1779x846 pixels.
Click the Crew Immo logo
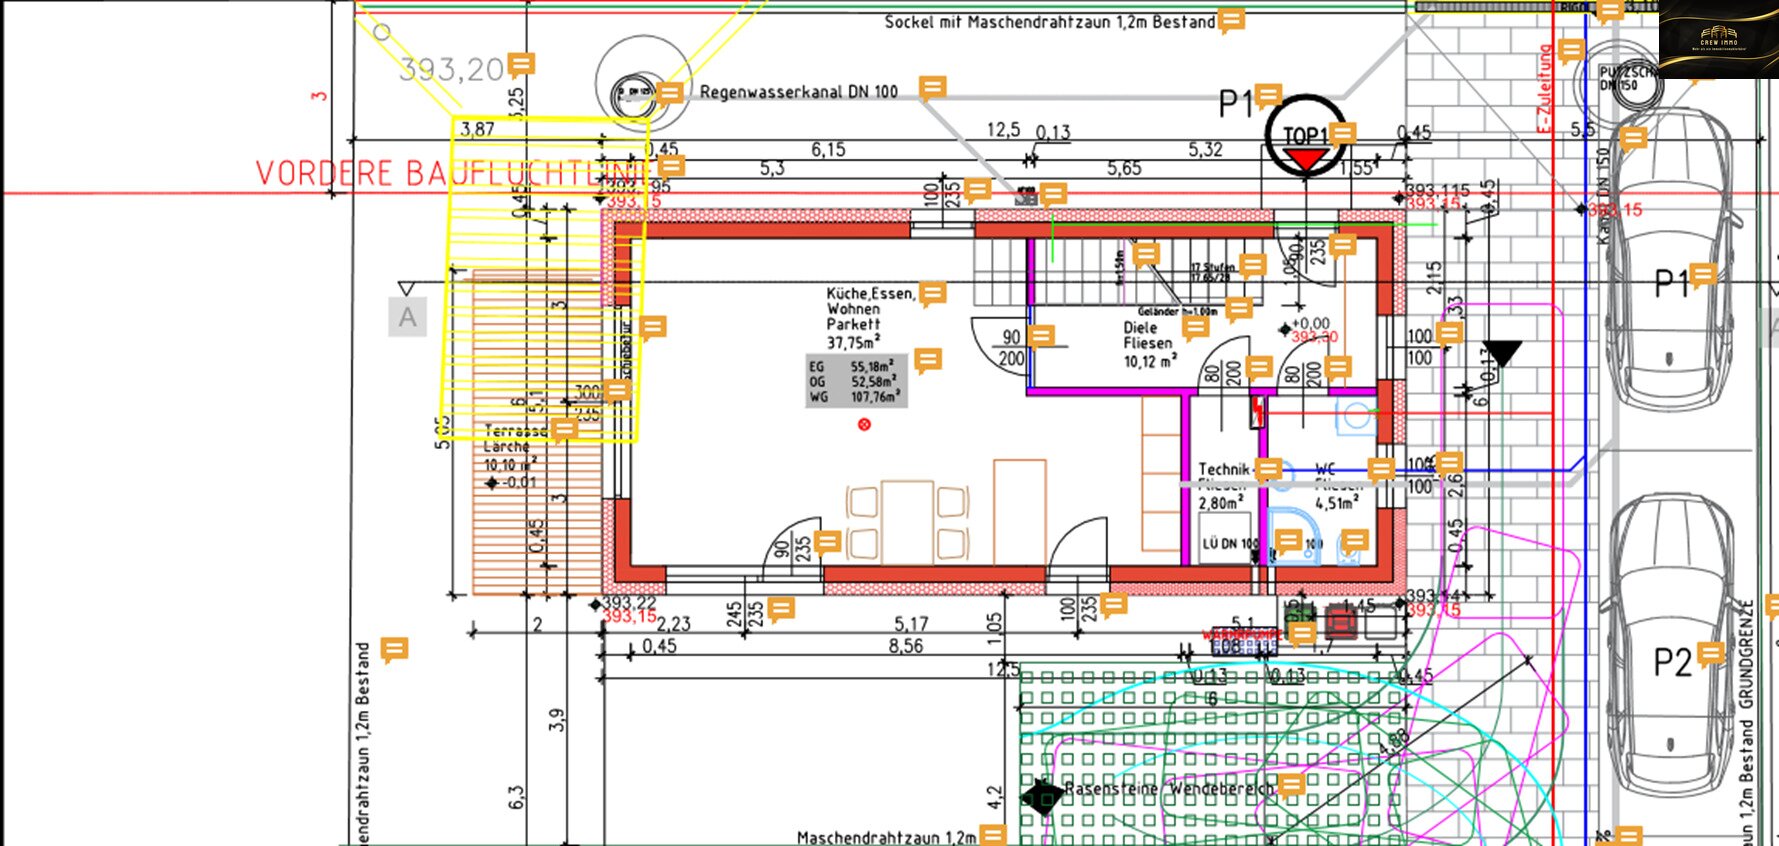tap(1718, 39)
